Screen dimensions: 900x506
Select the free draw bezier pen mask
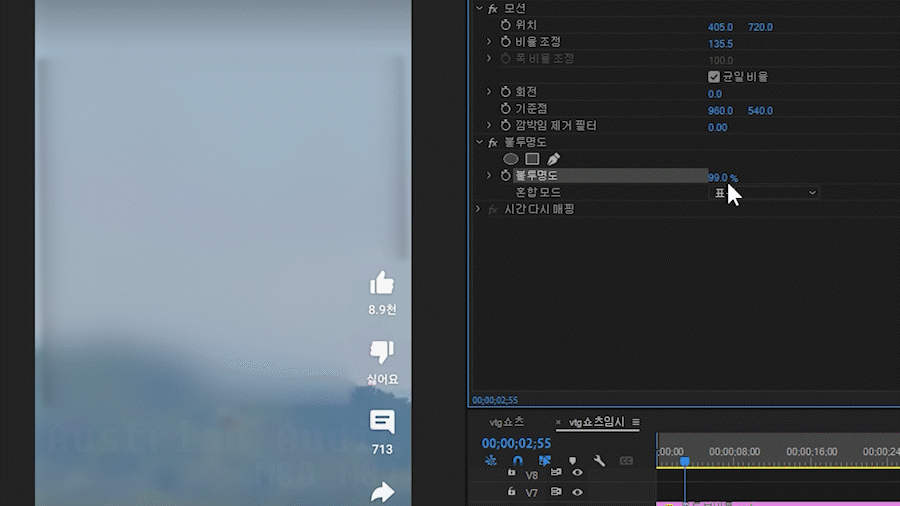click(x=553, y=159)
